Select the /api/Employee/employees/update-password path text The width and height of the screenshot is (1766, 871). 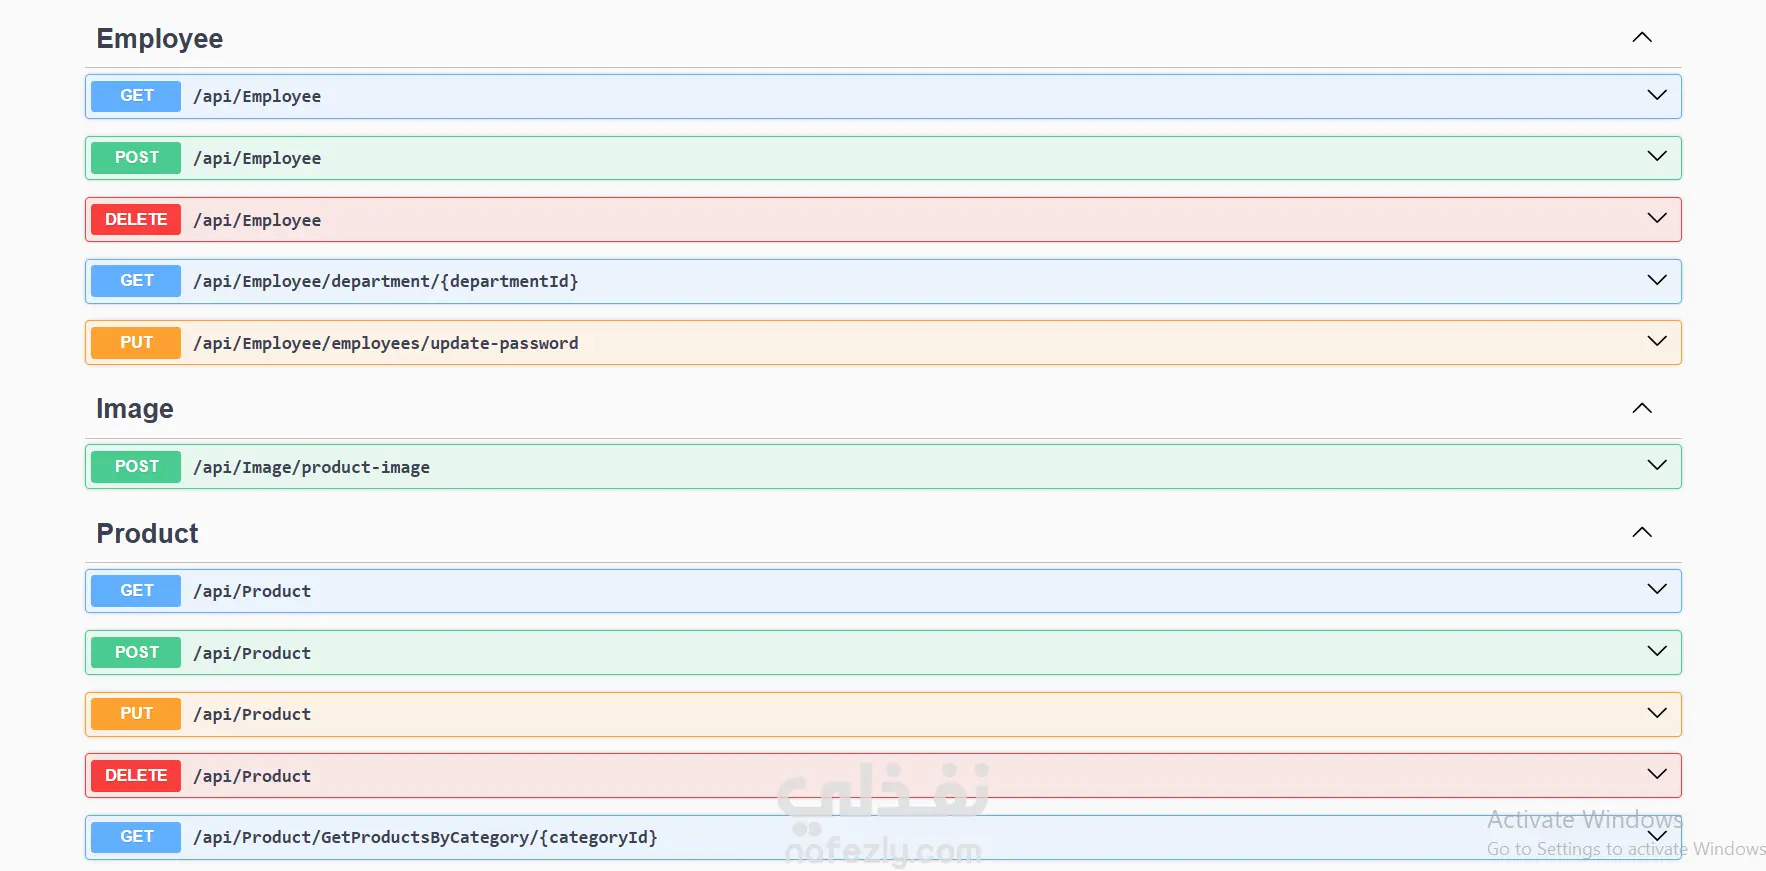[x=386, y=344]
